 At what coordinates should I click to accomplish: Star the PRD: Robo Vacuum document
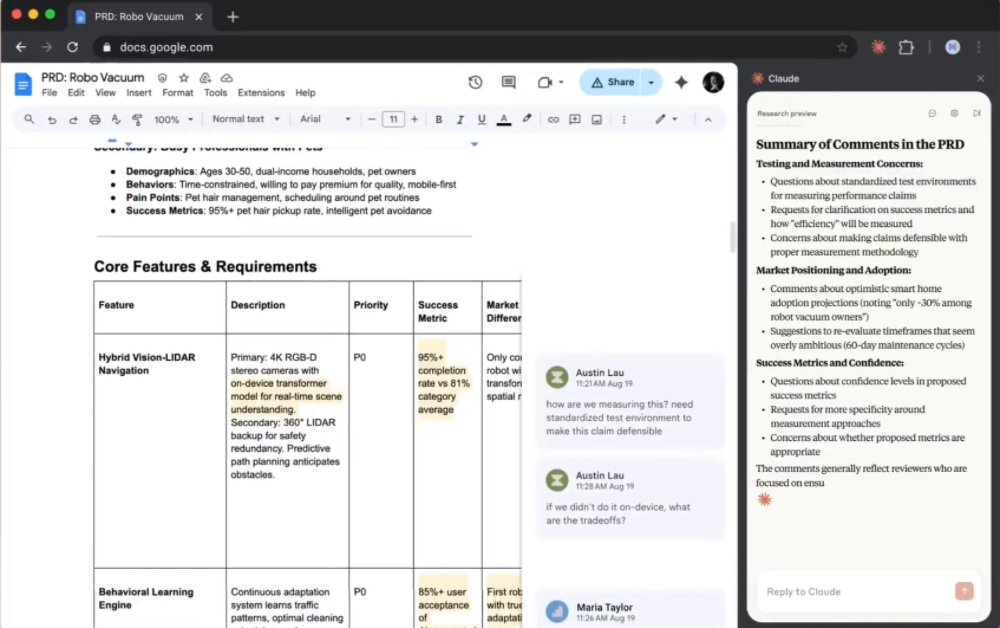[183, 78]
